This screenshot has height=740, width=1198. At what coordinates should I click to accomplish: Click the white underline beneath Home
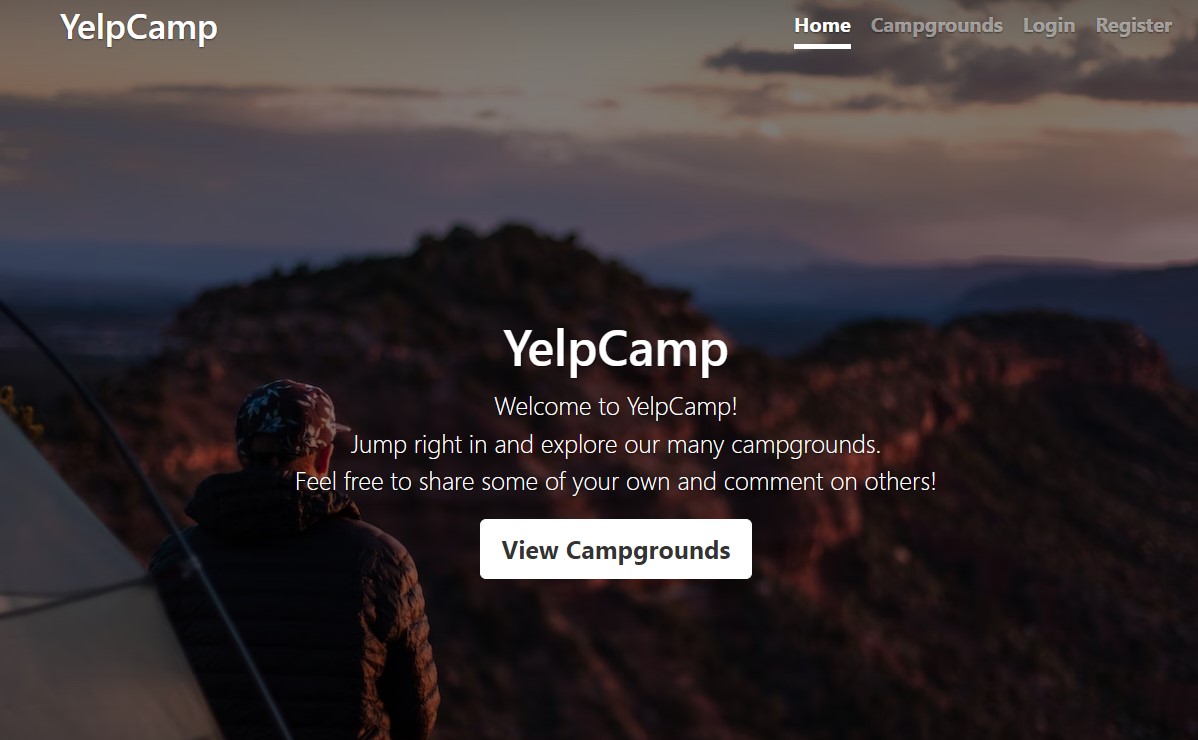(822, 46)
